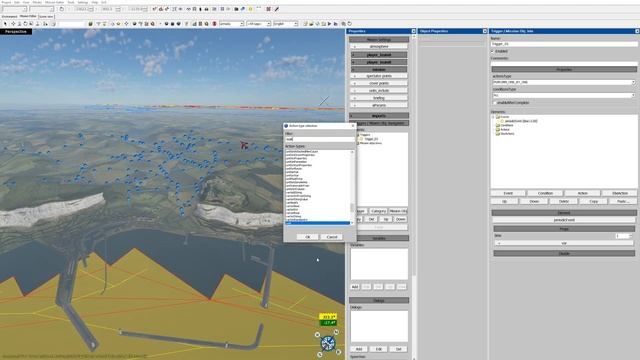Image resolution: width=640 pixels, height=360 pixels.
Task: Click the circular refresh icon at far right toolbar
Action: (349, 24)
